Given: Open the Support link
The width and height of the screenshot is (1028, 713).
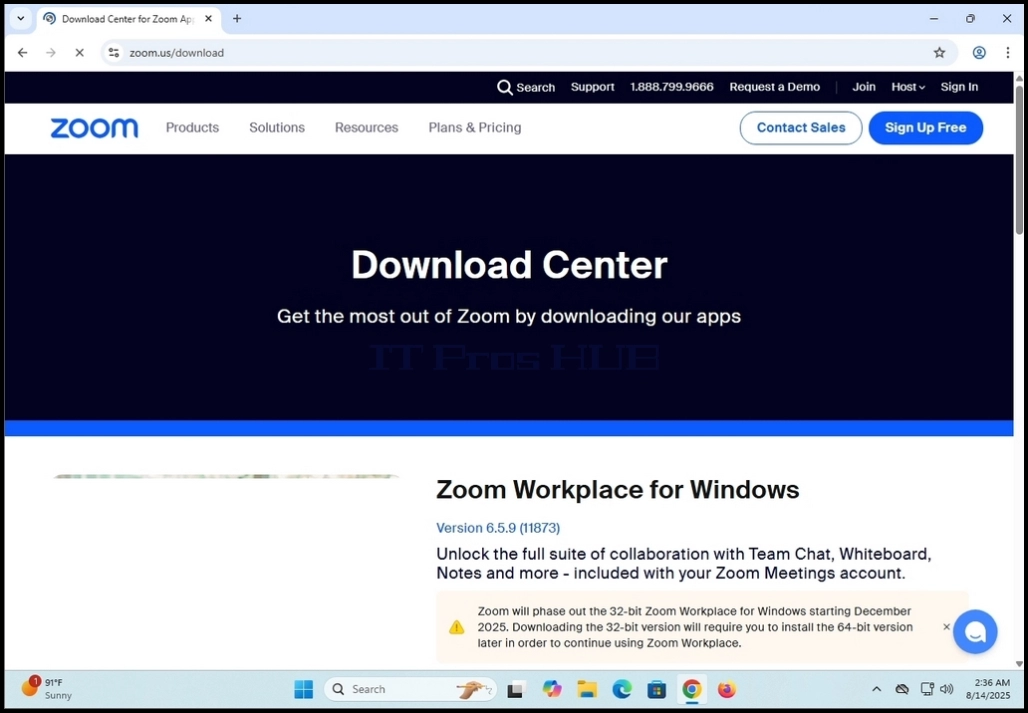Looking at the screenshot, I should tap(592, 87).
